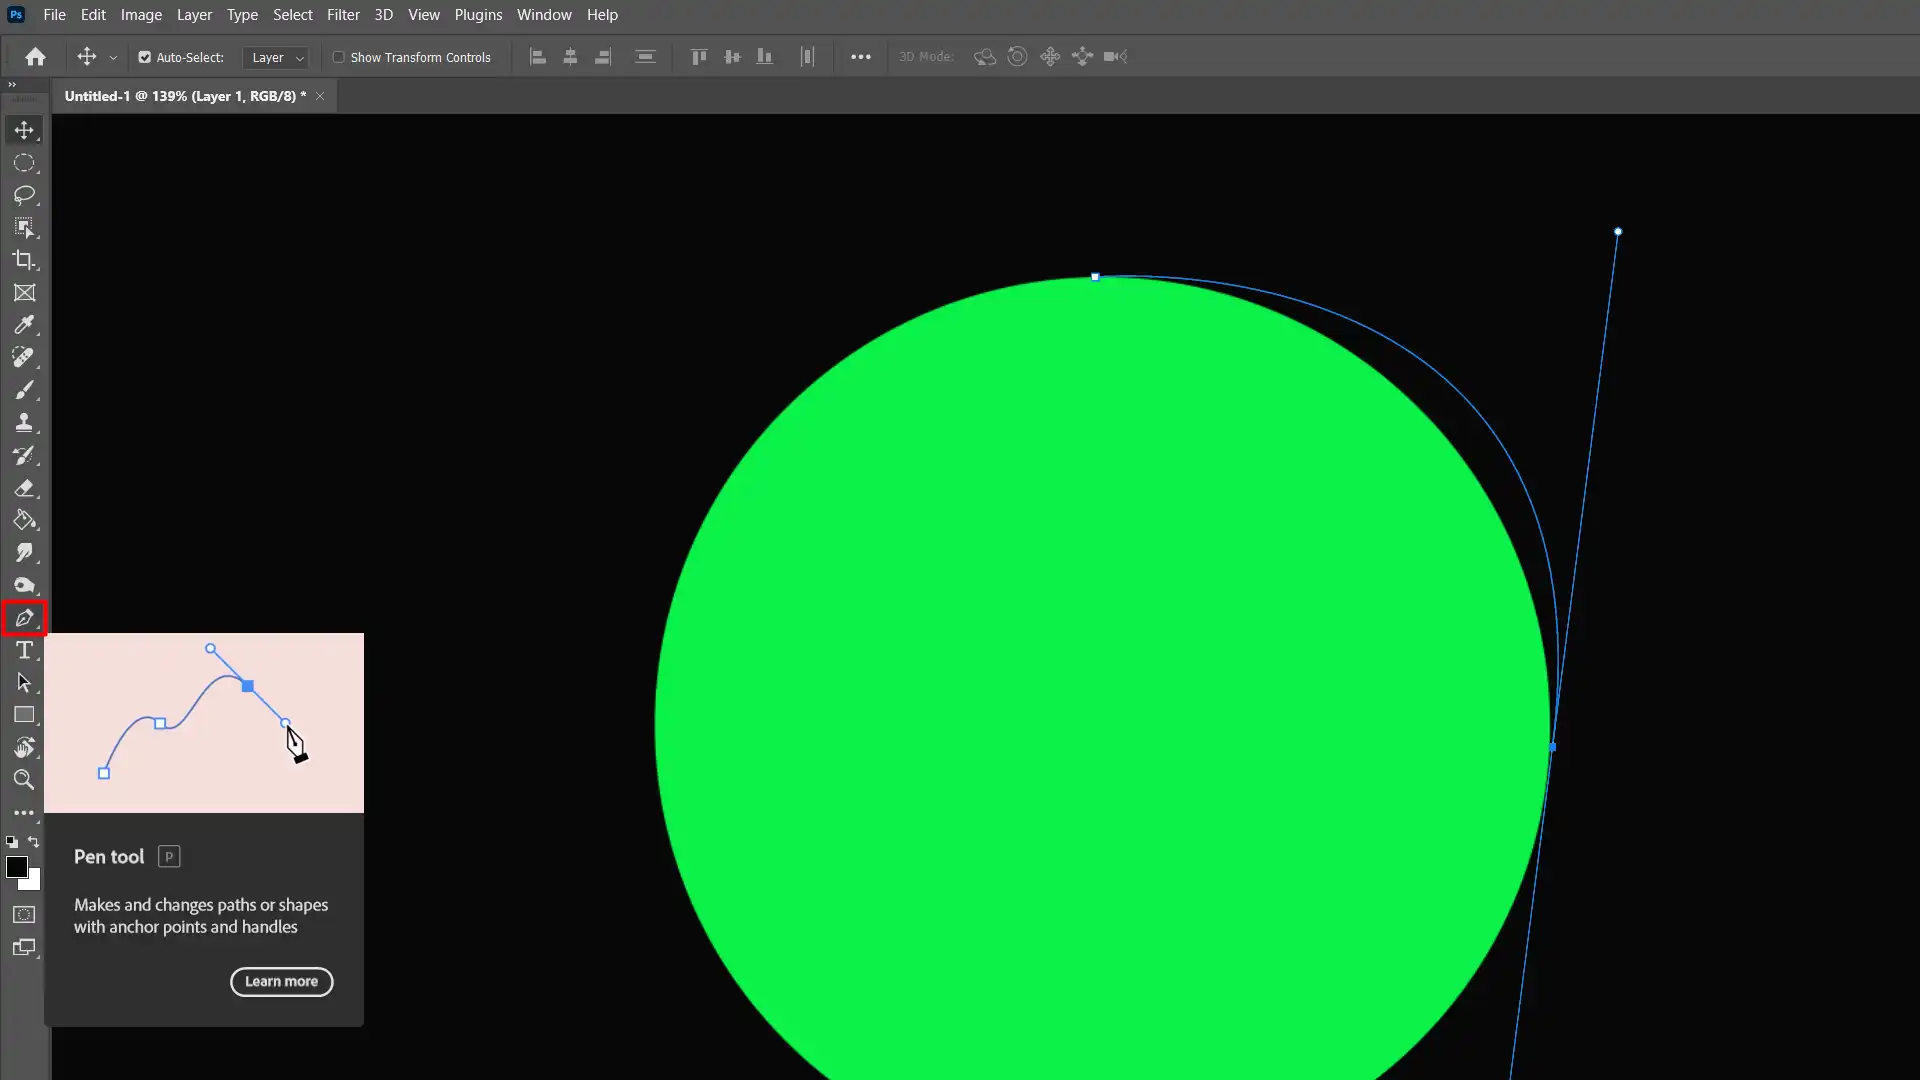
Task: Align horizontal centers of layers
Action: 570,57
